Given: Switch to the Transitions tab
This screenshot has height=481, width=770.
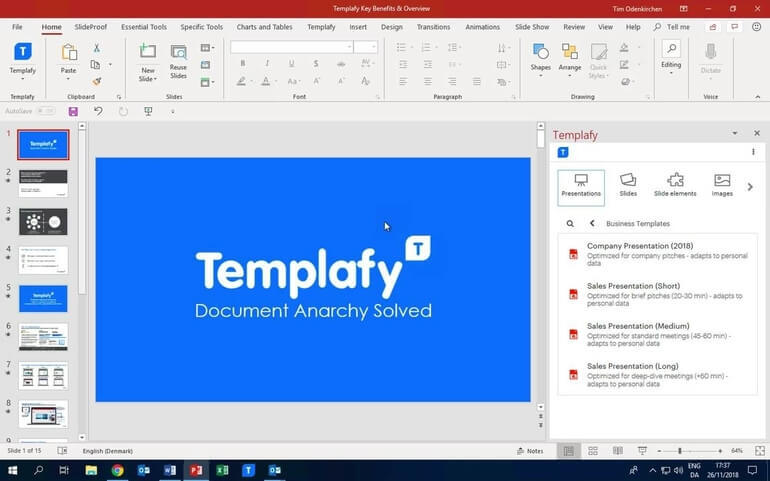Looking at the screenshot, I should [433, 27].
